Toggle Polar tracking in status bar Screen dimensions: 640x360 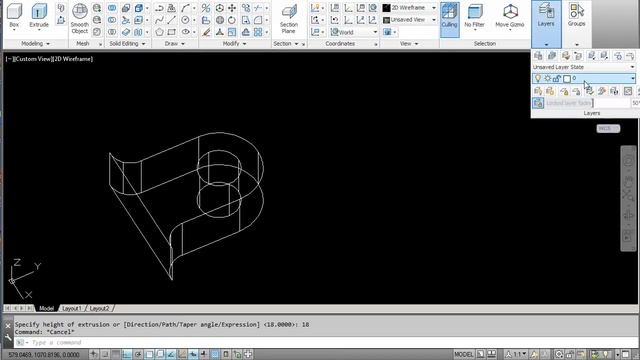click(x=138, y=354)
